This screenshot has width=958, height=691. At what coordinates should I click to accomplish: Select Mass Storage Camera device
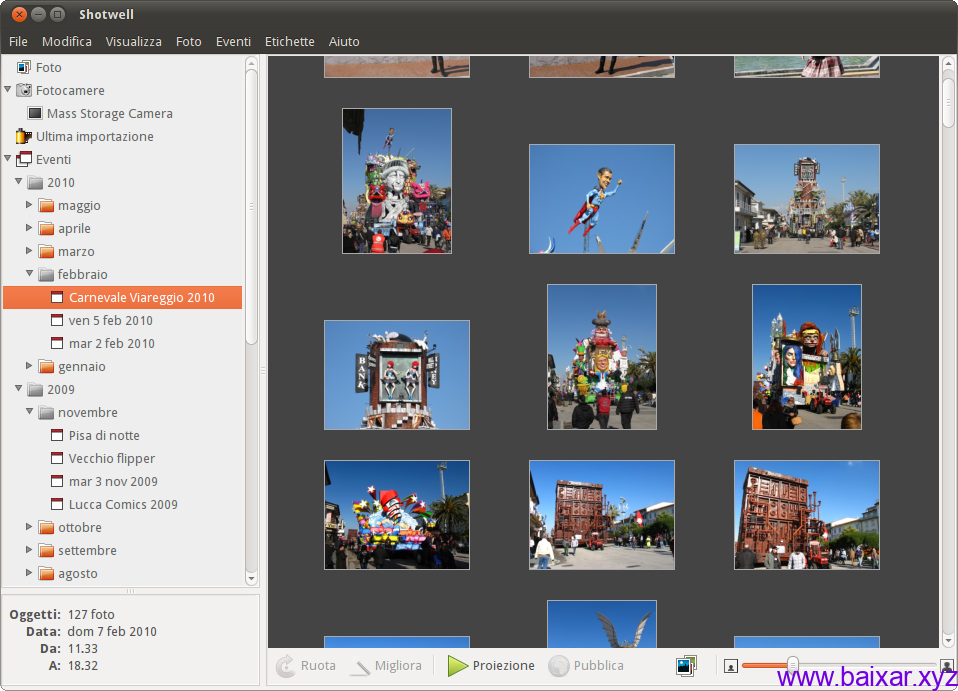109,113
